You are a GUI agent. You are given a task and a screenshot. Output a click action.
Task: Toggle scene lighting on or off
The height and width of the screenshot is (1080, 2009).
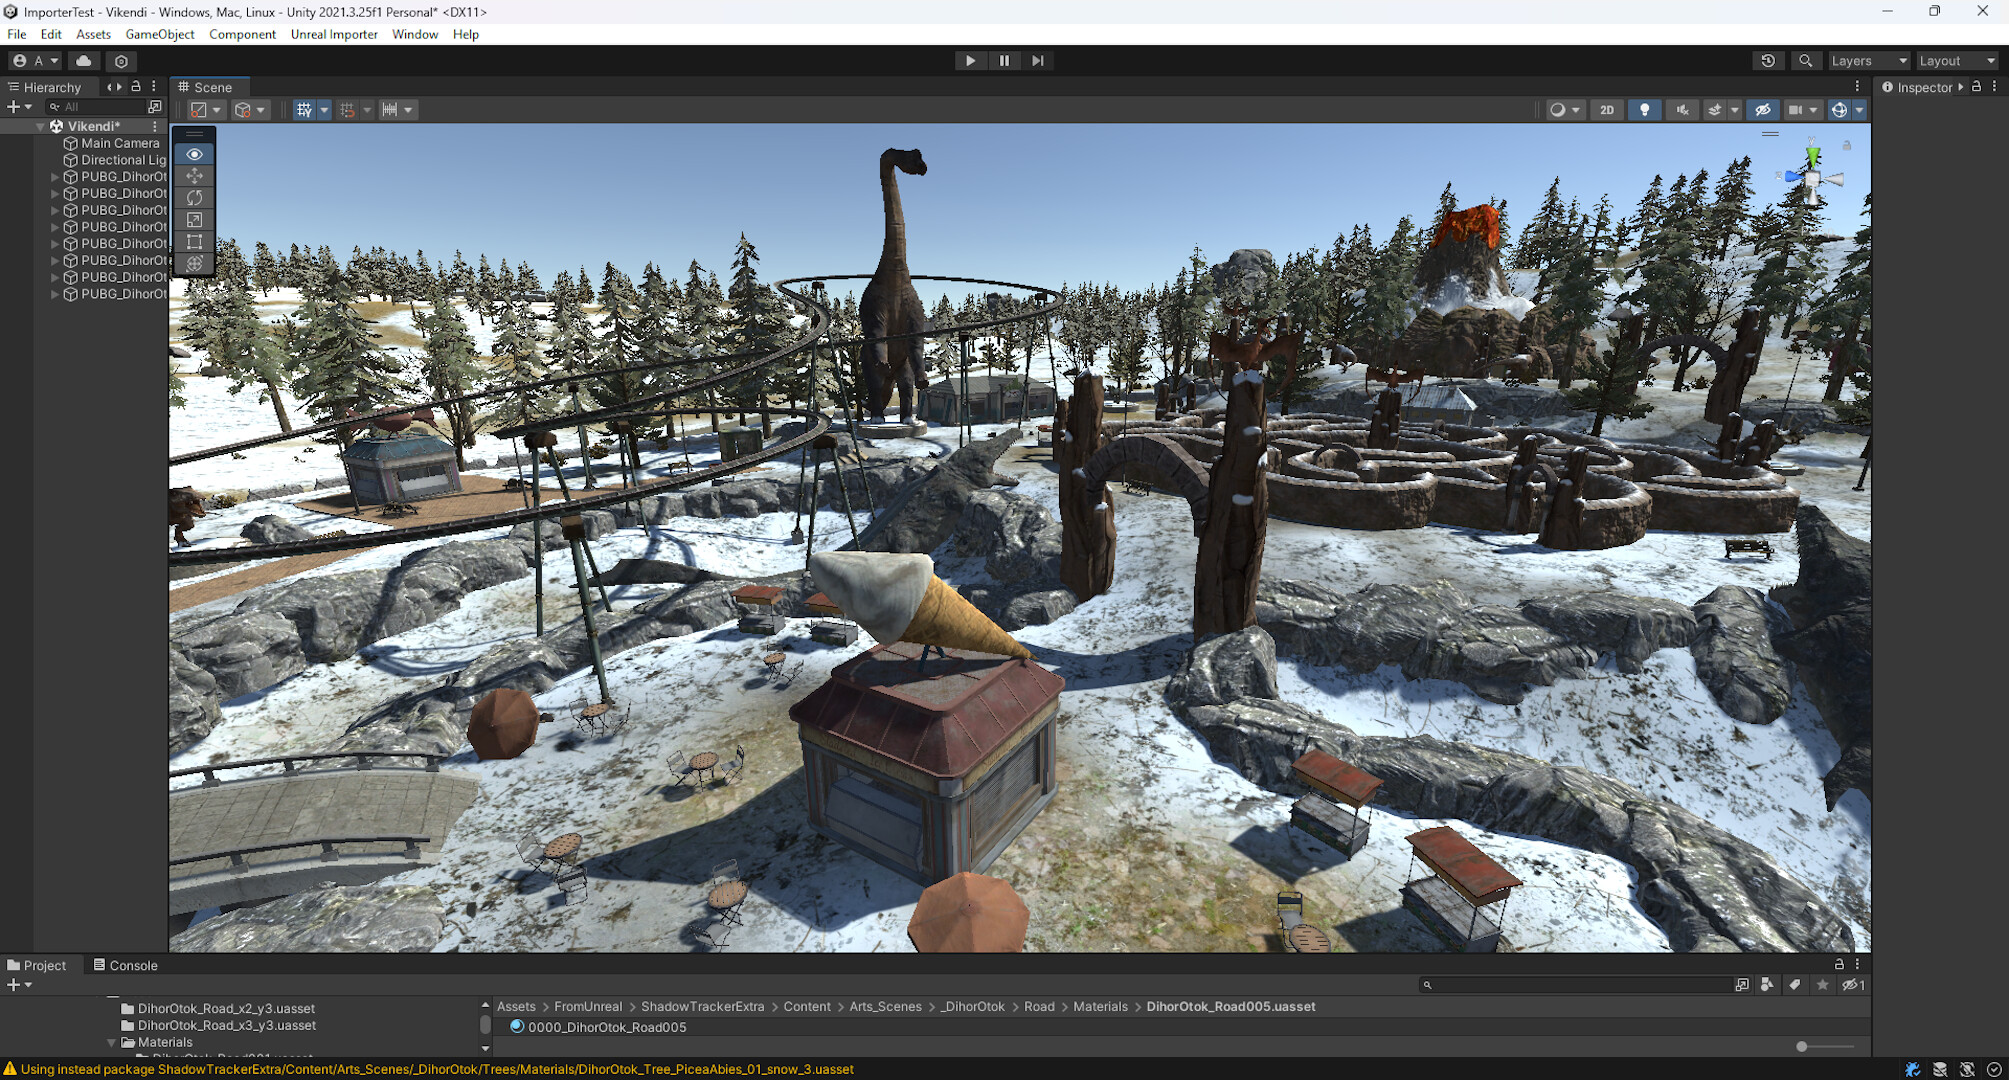click(x=1645, y=110)
